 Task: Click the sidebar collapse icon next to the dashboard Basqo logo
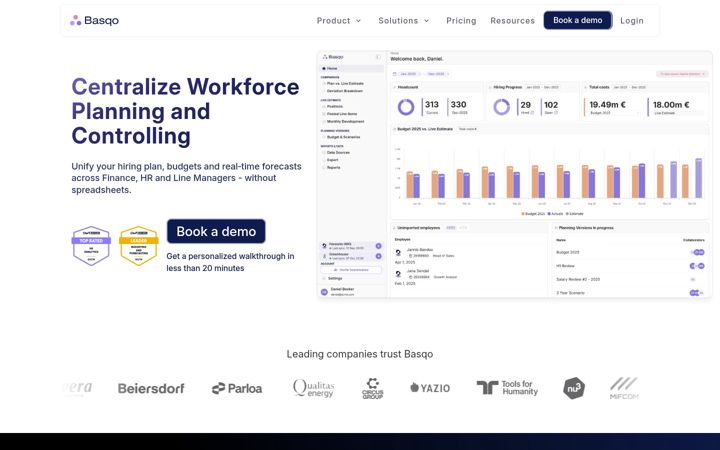pyautogui.click(x=378, y=57)
